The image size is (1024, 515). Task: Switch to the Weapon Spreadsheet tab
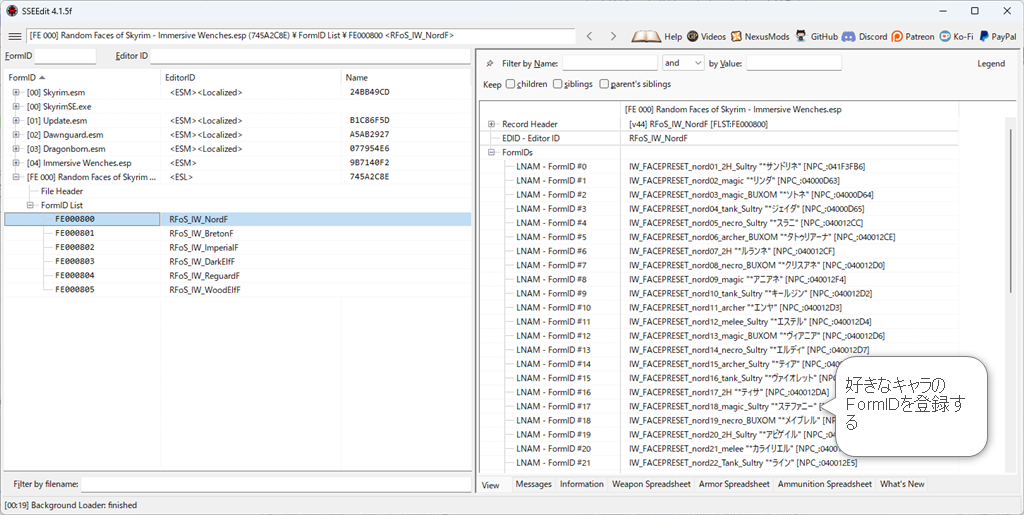(x=653, y=484)
